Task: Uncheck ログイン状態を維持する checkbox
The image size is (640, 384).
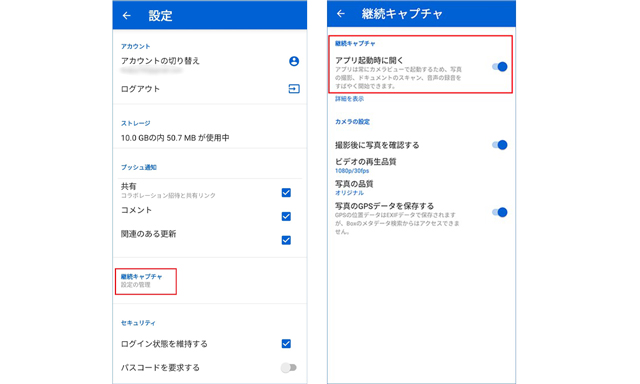Action: (x=286, y=344)
